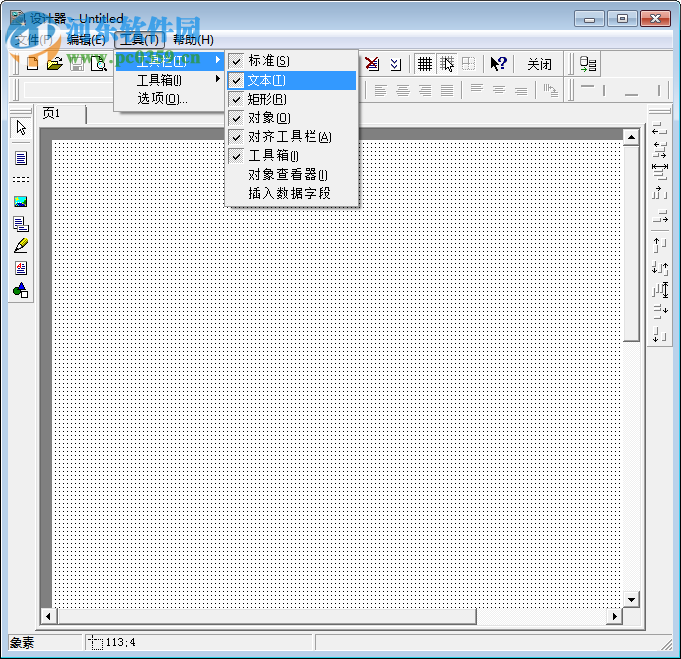Image resolution: width=681 pixels, height=659 pixels.
Task: Toggle the show grid icon
Action: point(424,64)
